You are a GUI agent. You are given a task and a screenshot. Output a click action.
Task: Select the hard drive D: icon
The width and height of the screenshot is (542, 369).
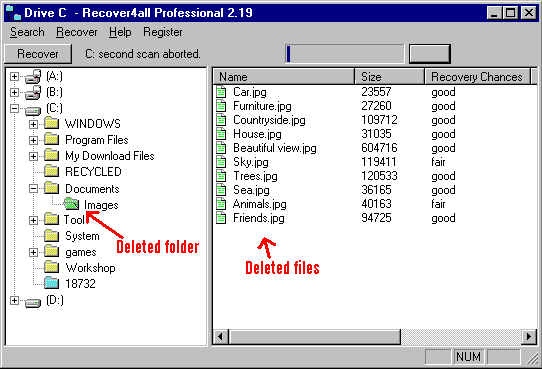(x=33, y=303)
